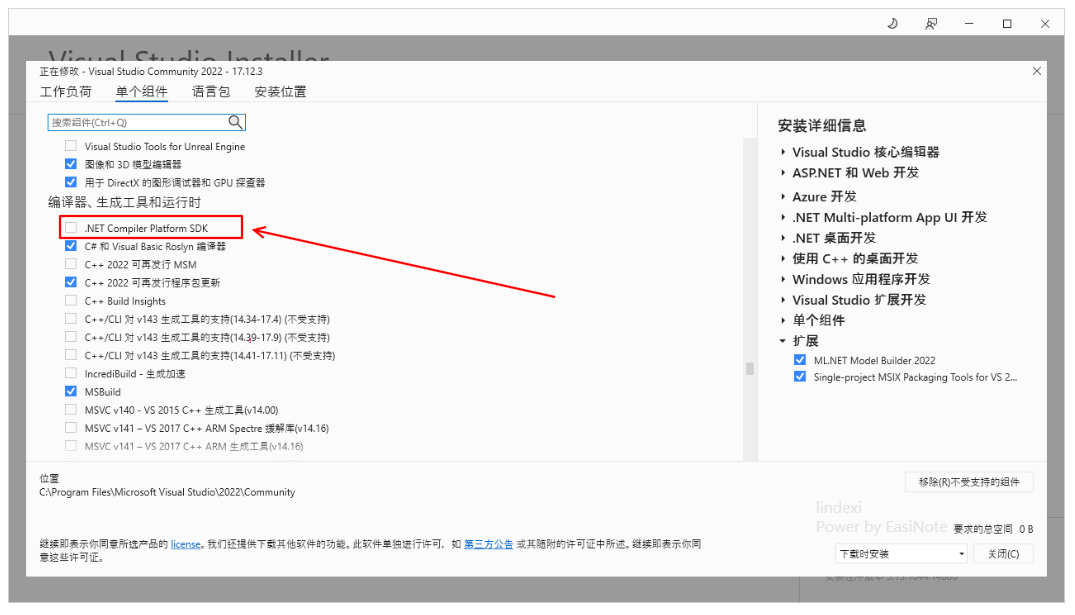Expand Visual Studio 扩展开发 details
Viewport: 1075px width, 615px height.
pos(783,300)
